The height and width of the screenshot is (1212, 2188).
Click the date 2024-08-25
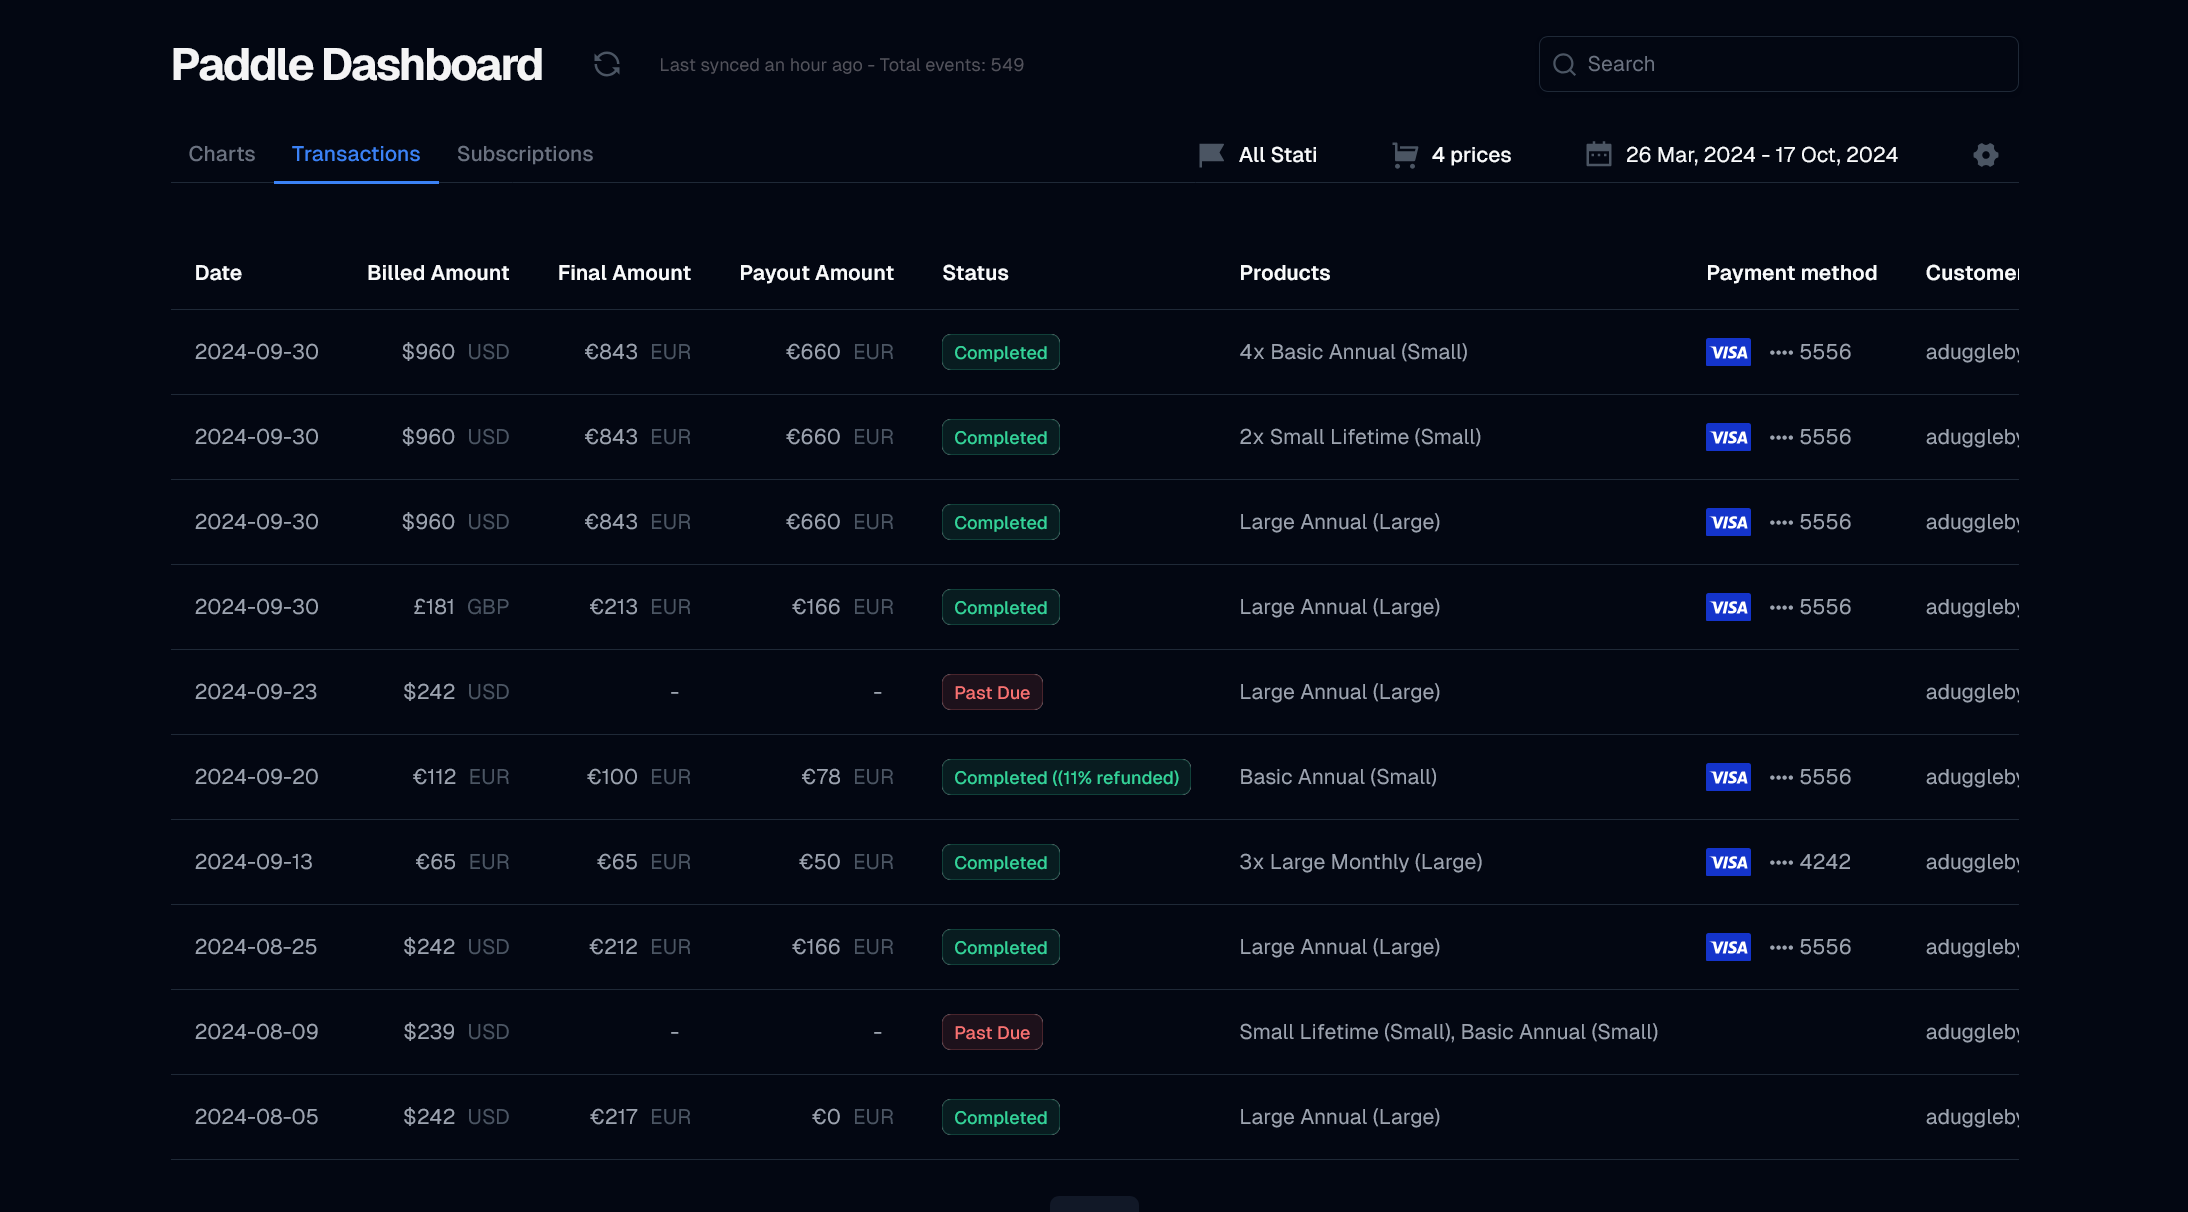pos(256,947)
